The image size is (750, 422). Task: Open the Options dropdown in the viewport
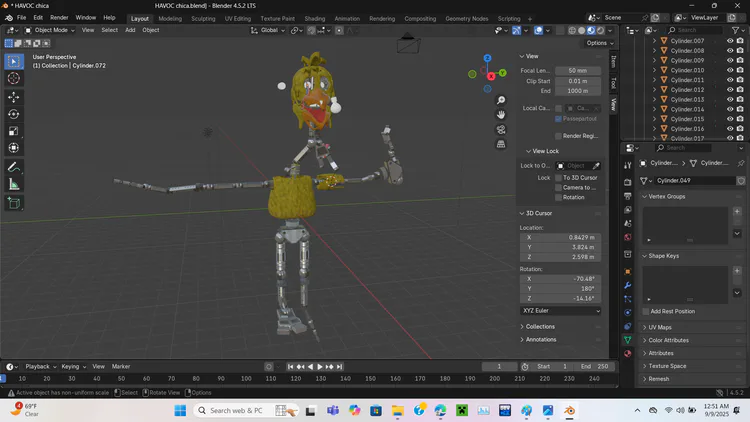[x=600, y=43]
